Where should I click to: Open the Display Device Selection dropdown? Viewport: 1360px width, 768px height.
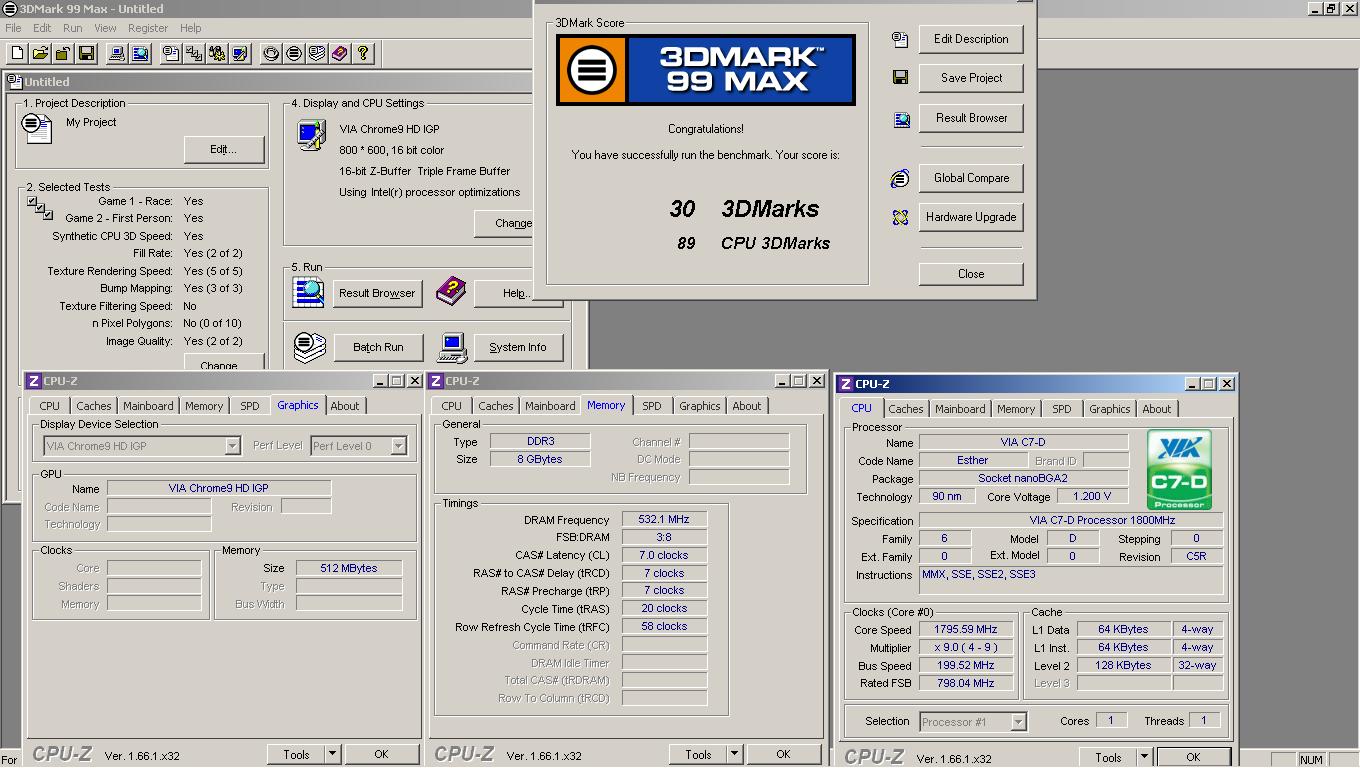[x=232, y=446]
